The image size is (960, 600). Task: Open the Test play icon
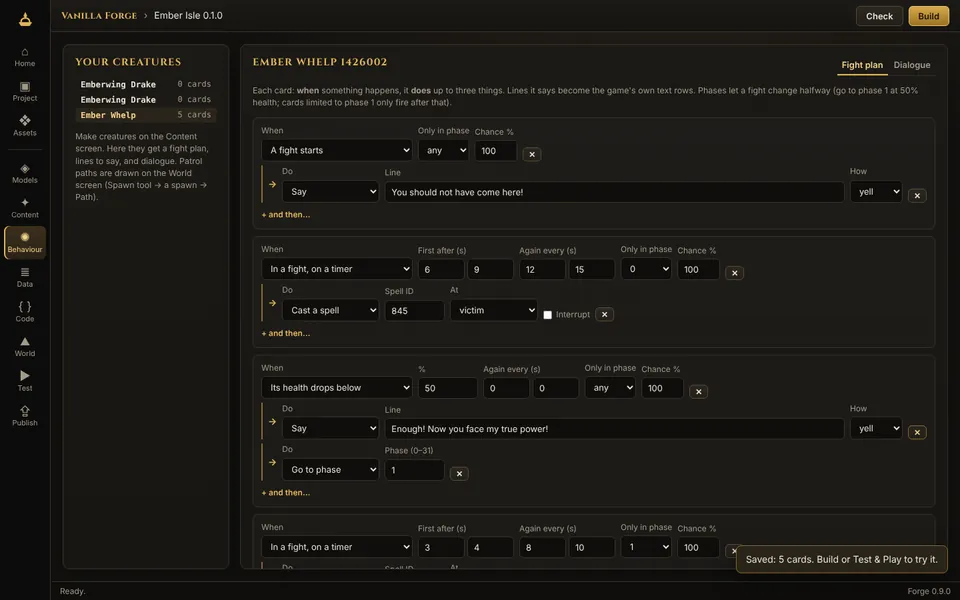pyautogui.click(x=24, y=381)
